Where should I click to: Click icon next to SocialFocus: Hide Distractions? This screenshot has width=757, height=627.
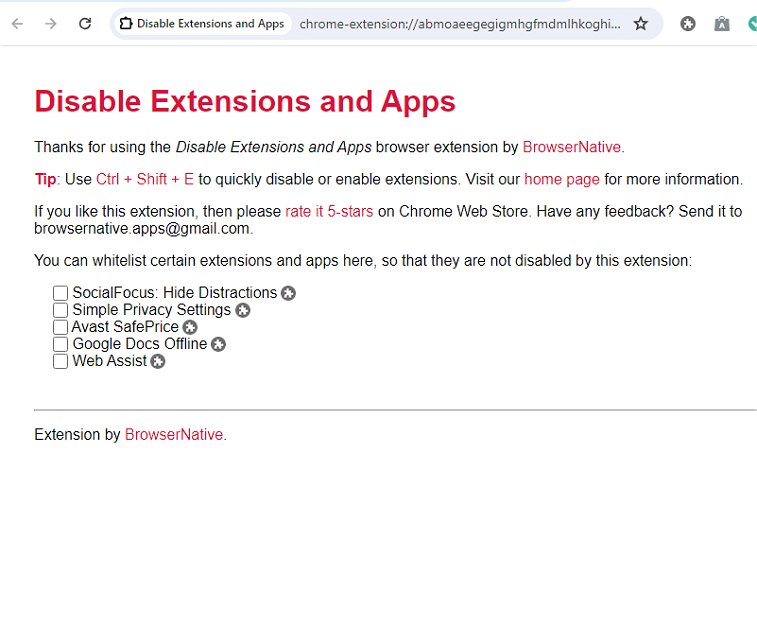point(288,293)
